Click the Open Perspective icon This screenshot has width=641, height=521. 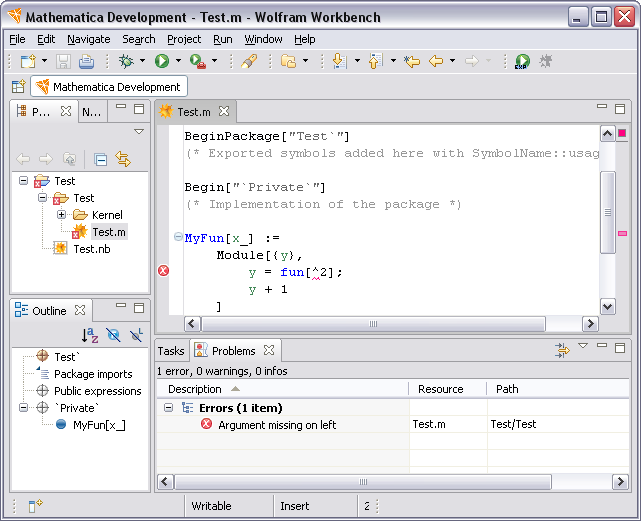click(18, 86)
